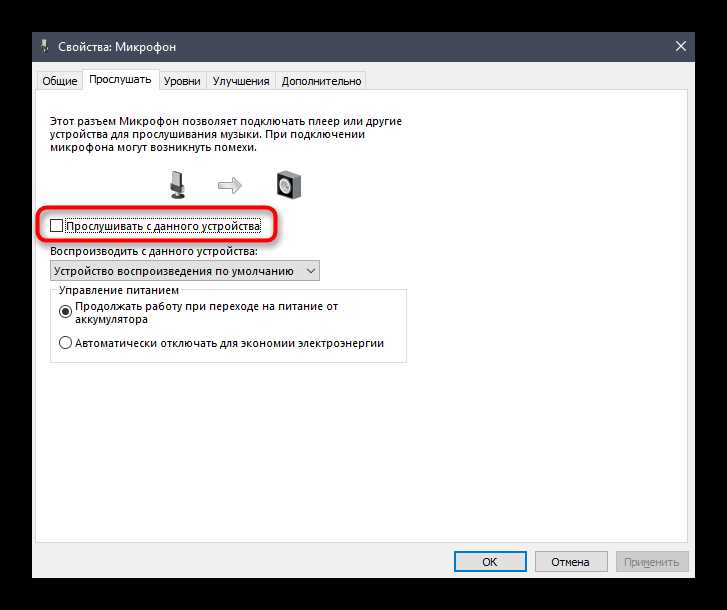Open the Дополнительно tab

tap(321, 81)
